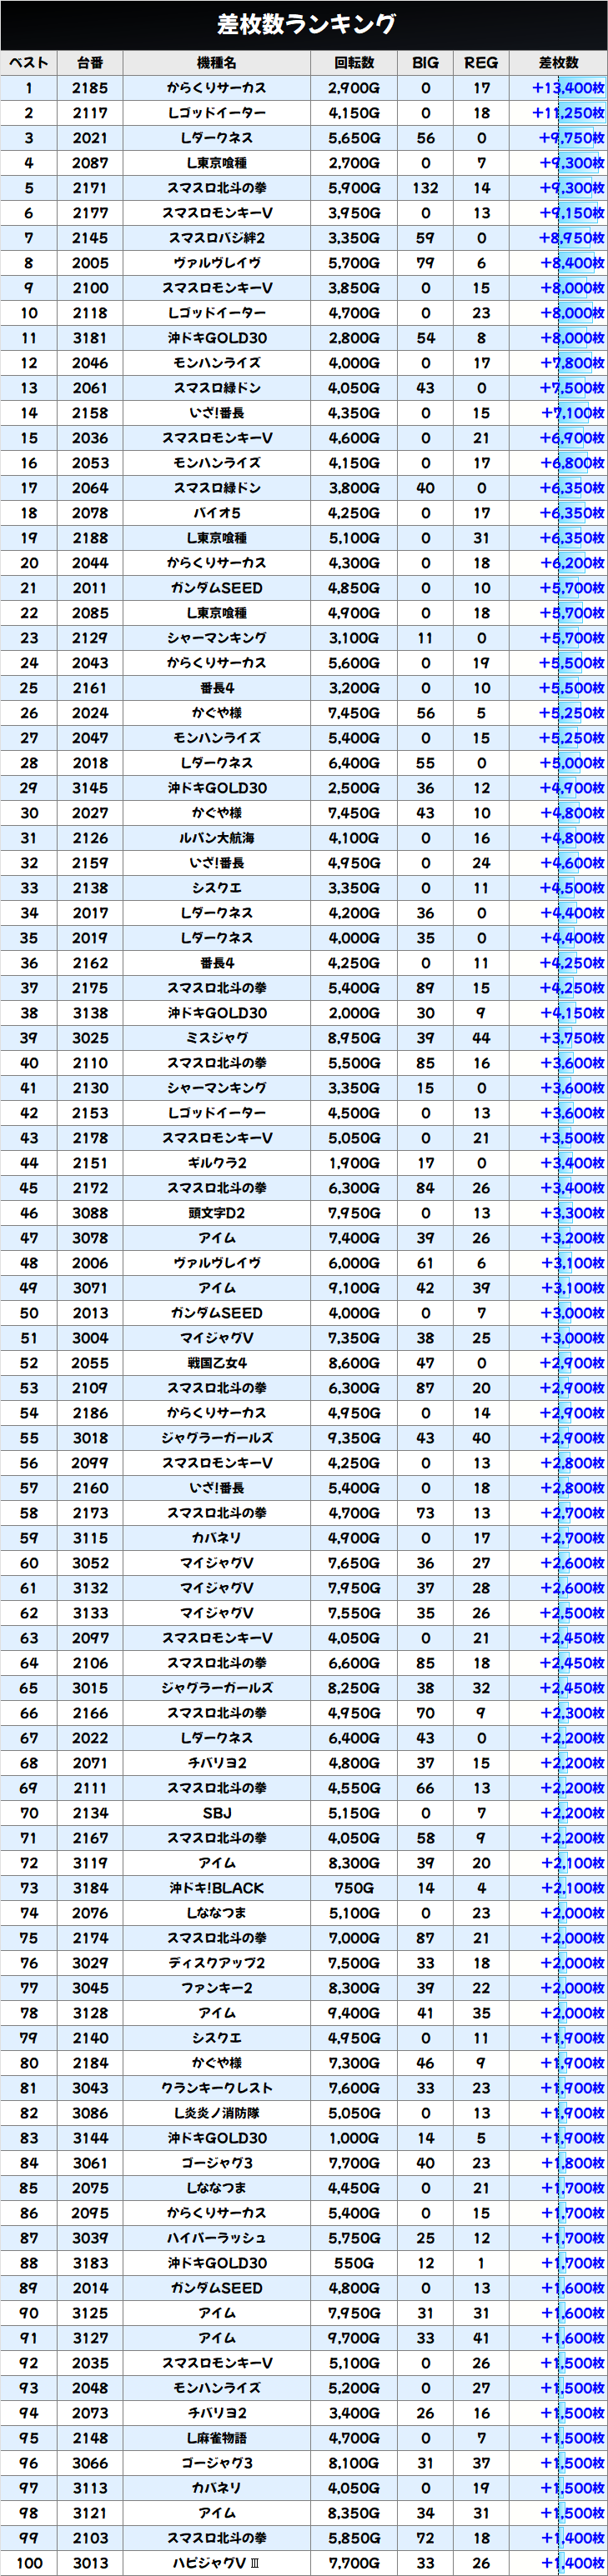Select the ベスト column header
The image size is (608, 2576).
29,63
